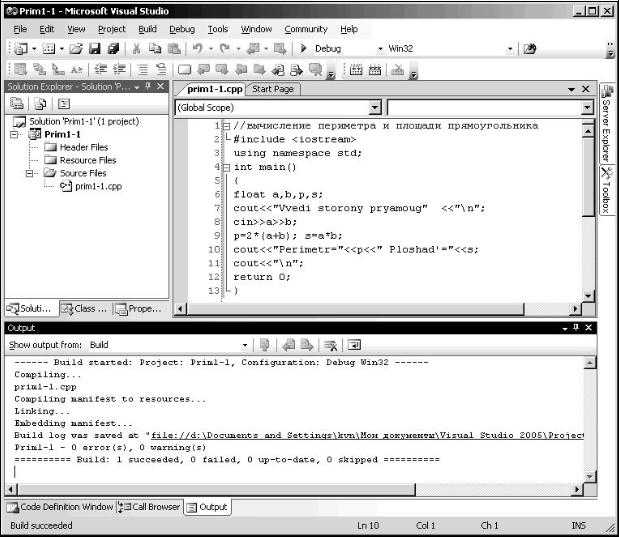Screen dimensions: 619x537
Task: Open the build log file link
Action: coord(367,436)
